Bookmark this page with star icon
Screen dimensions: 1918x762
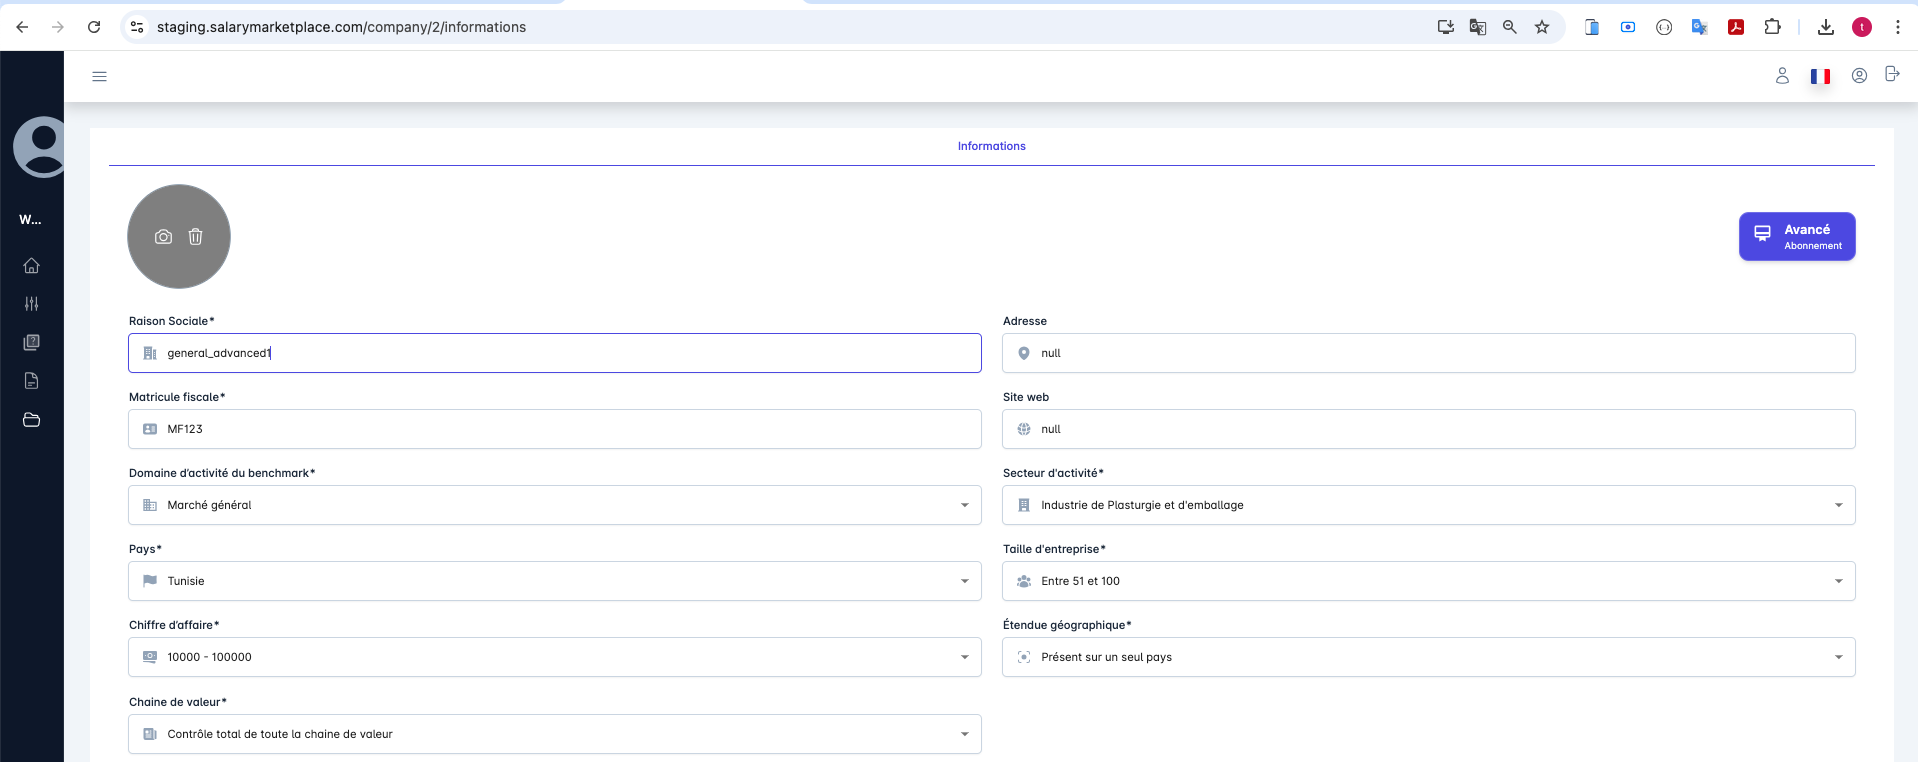1542,27
